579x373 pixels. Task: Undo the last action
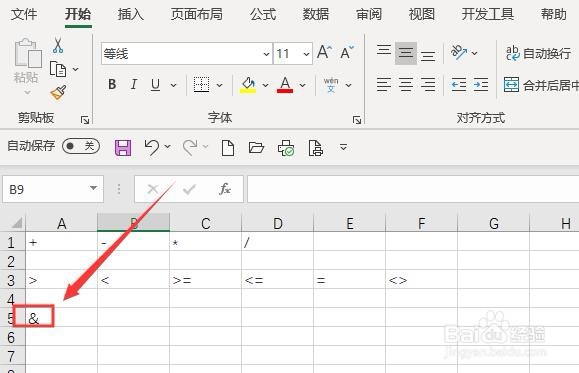click(151, 147)
